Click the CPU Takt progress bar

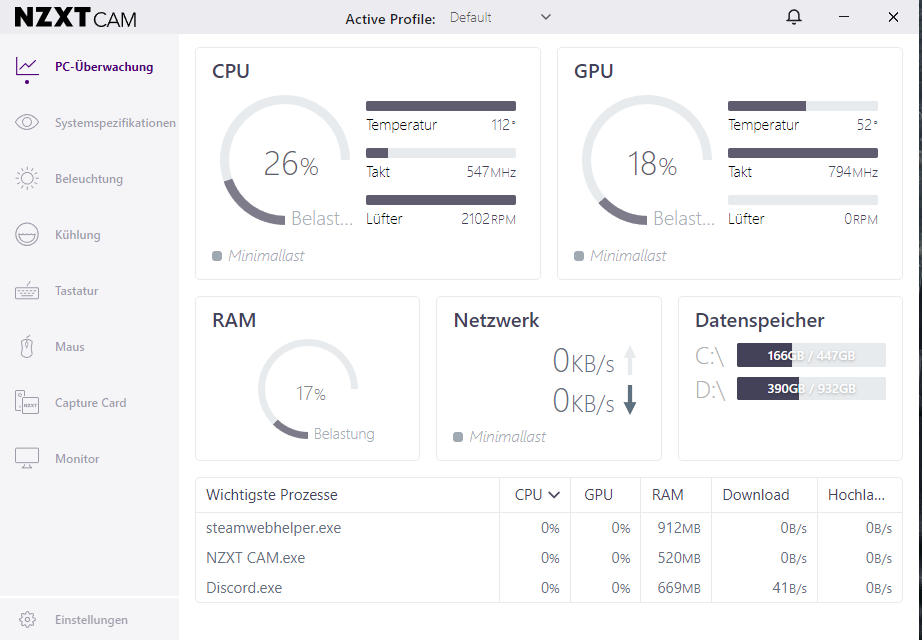[440, 153]
